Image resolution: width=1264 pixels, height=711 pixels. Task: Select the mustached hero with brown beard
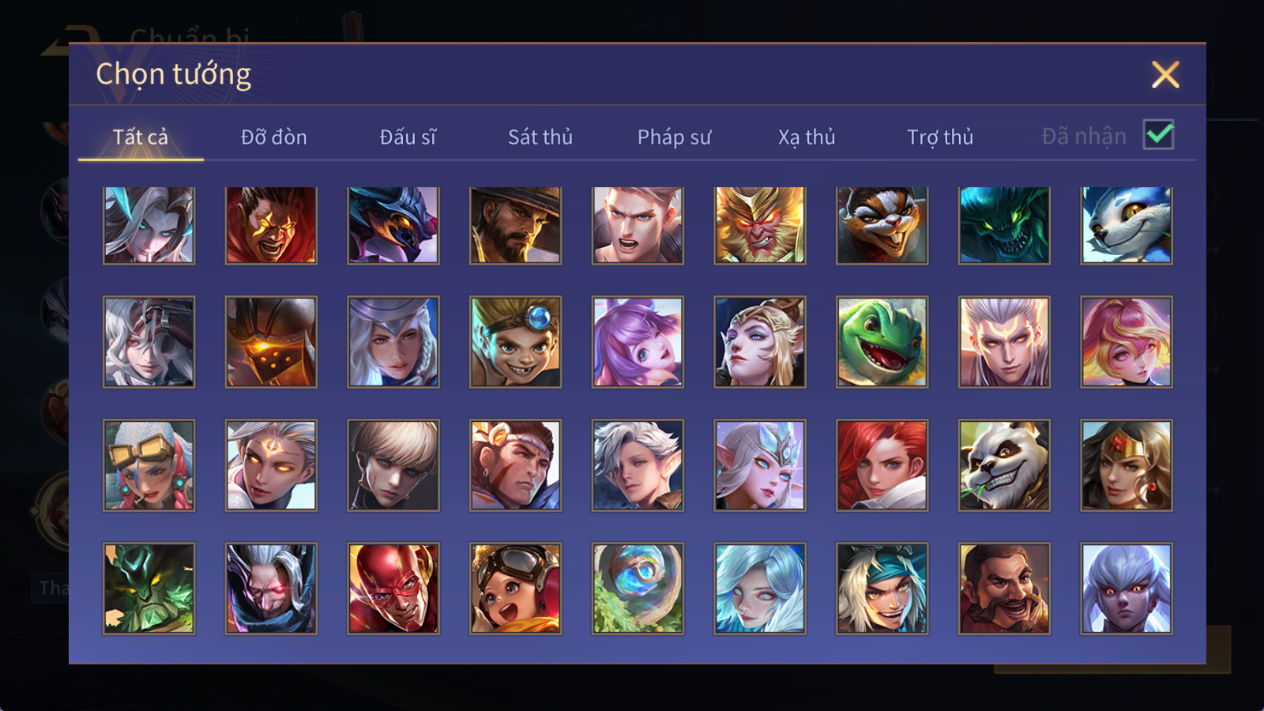pos(1004,589)
